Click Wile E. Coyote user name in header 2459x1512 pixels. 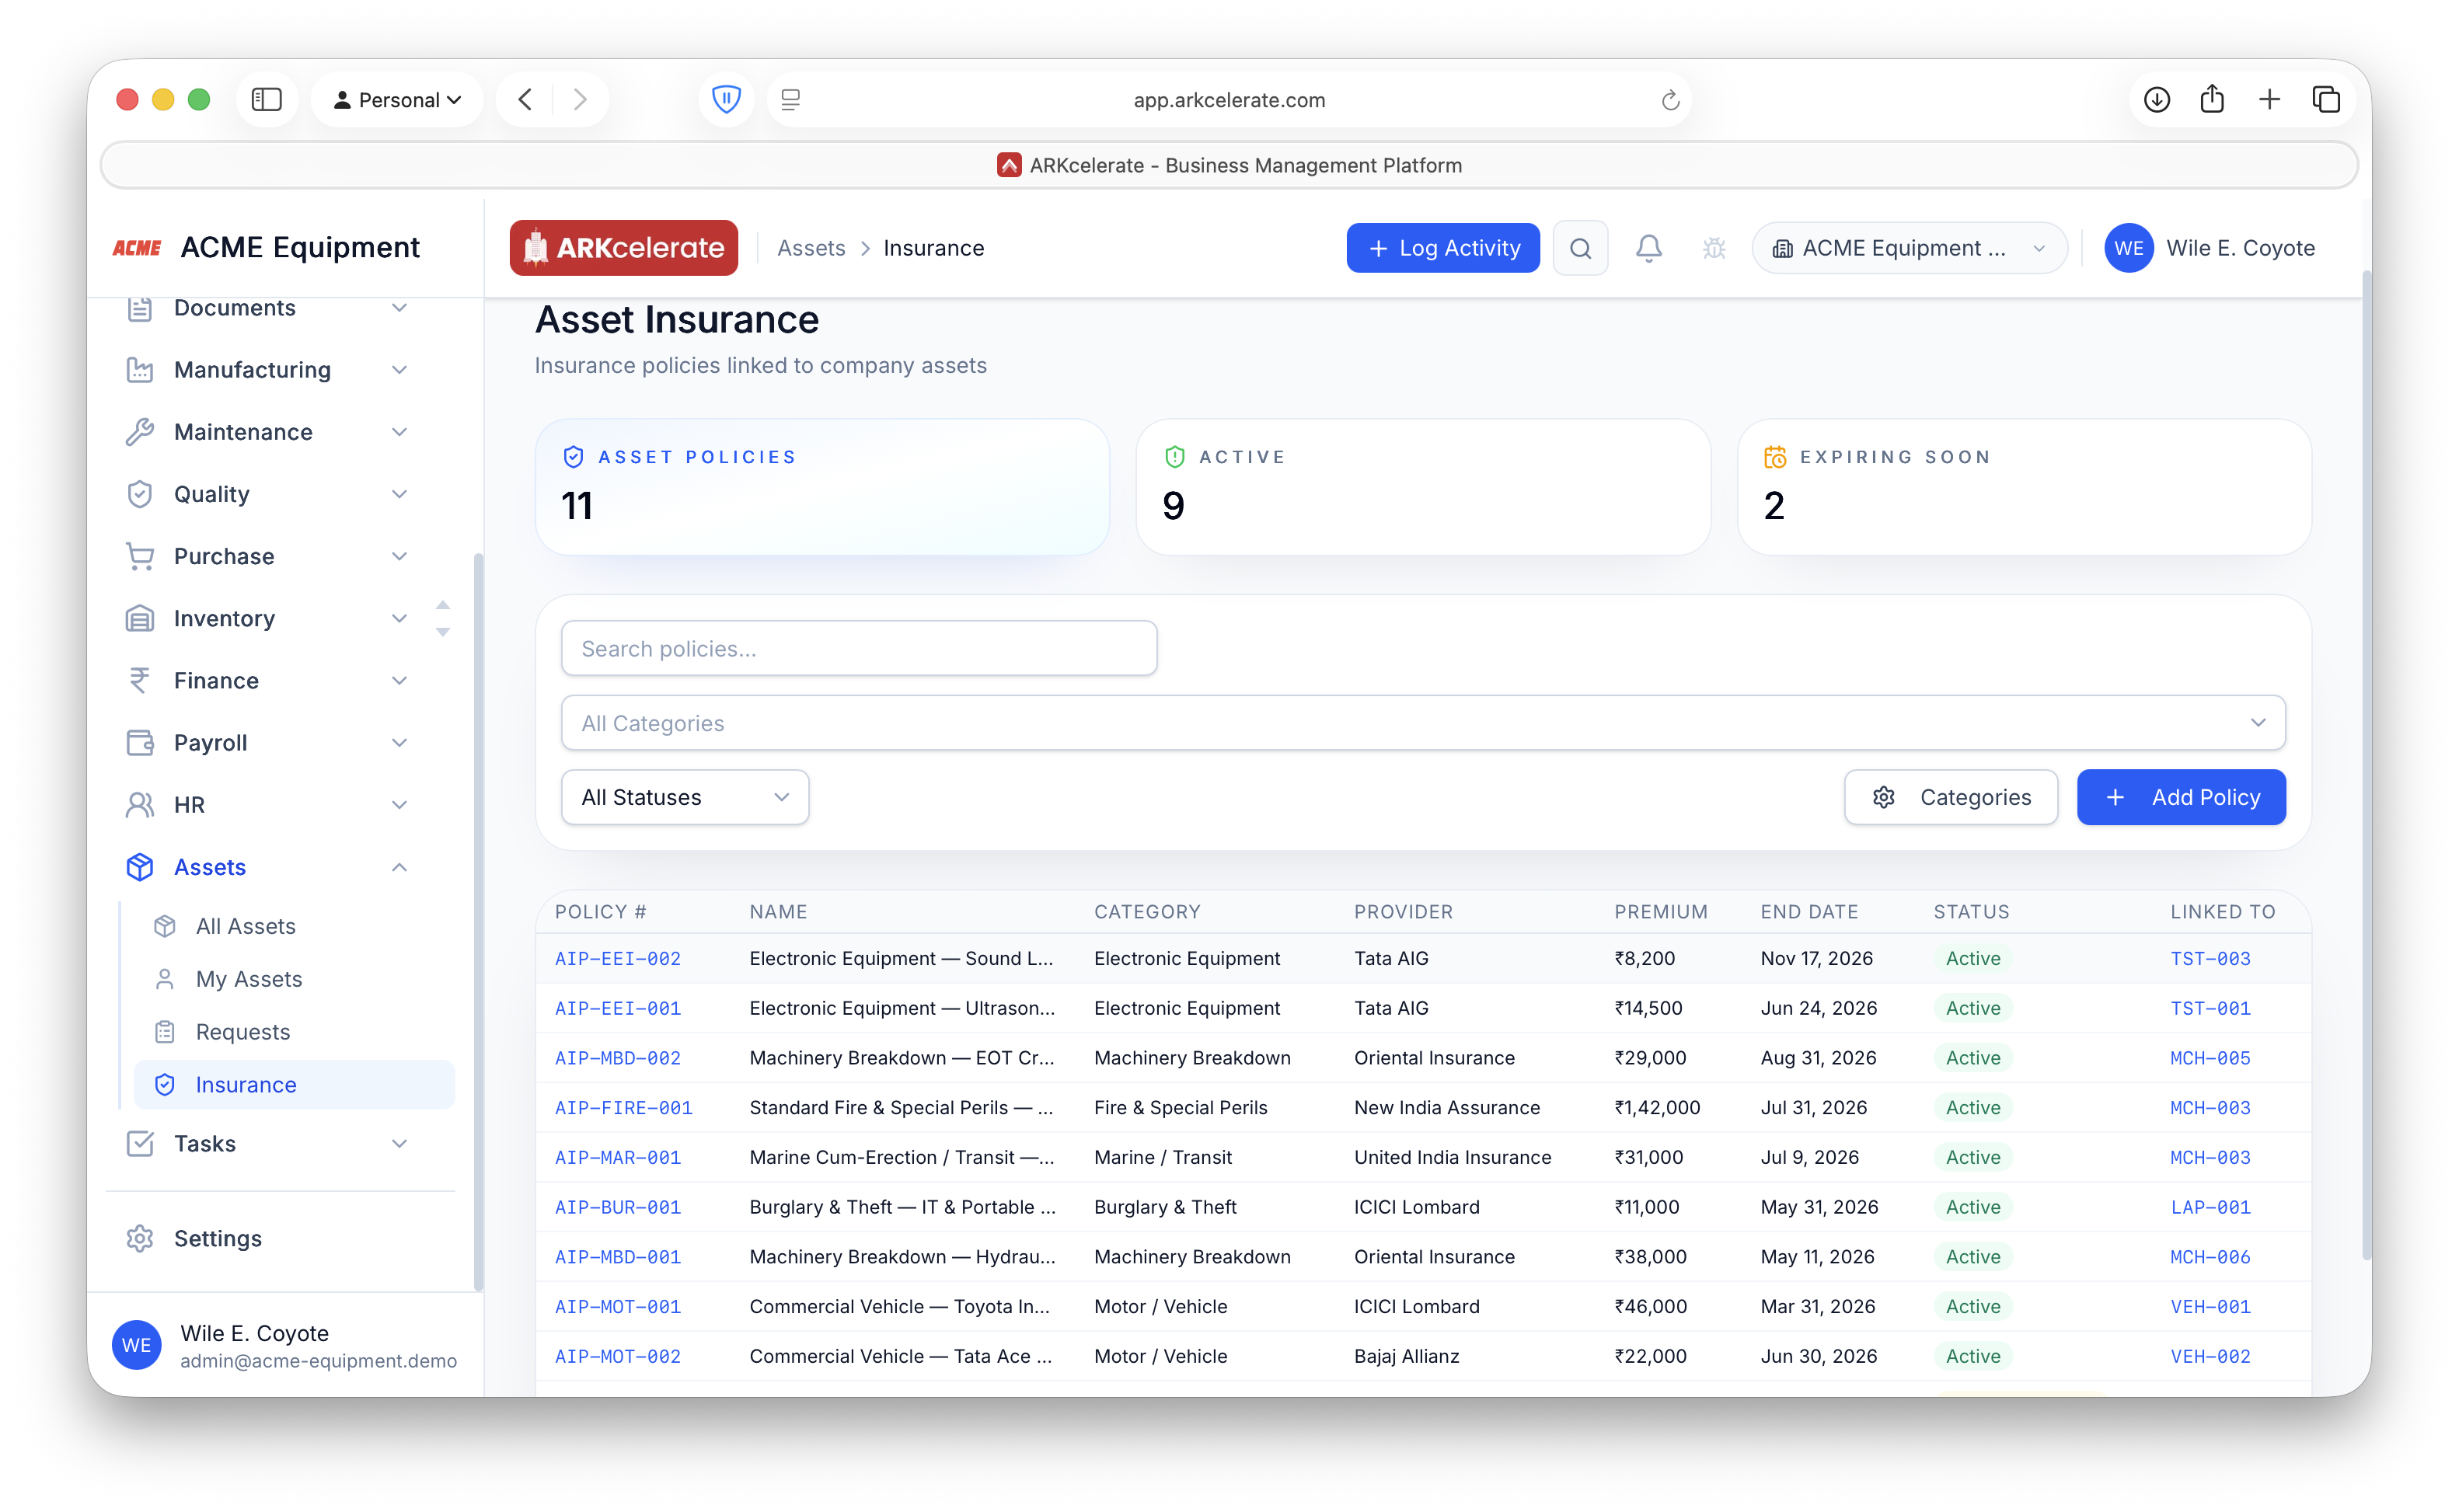(2240, 248)
